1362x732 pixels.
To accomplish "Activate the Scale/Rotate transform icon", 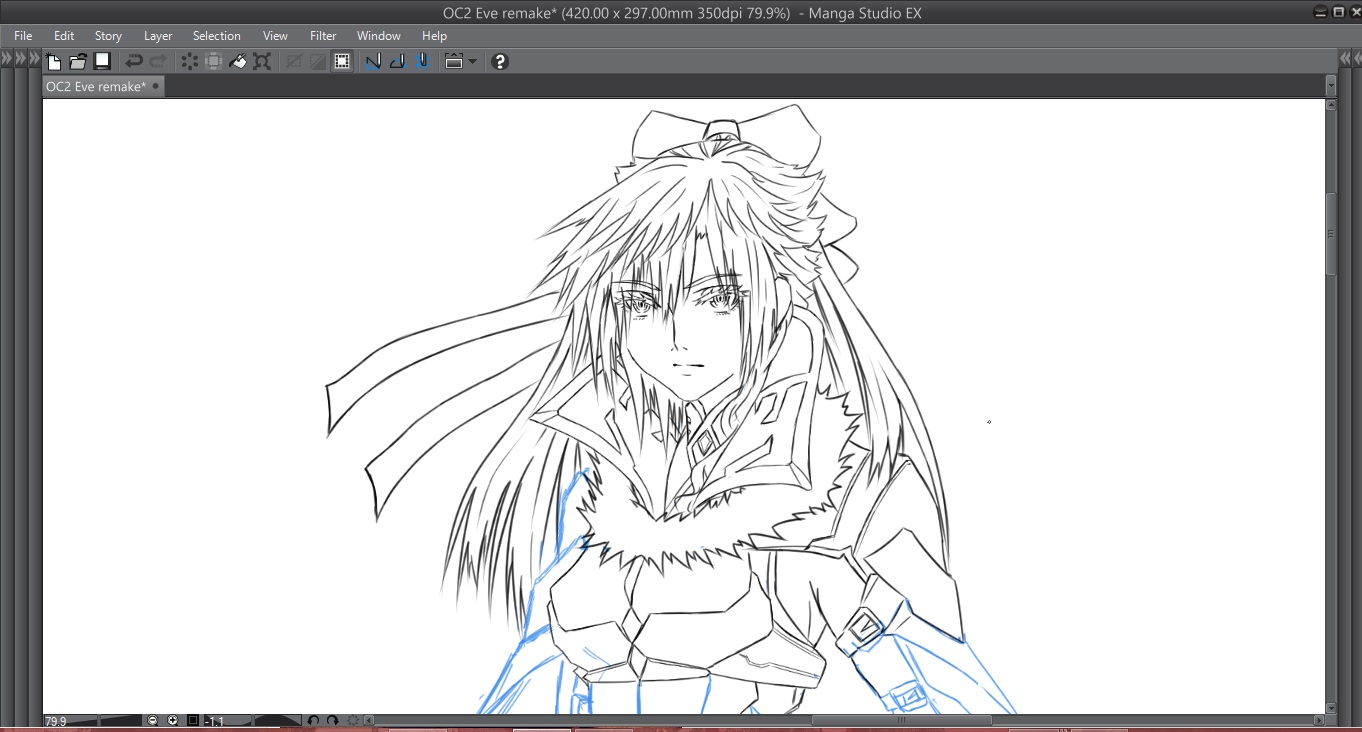I will coord(262,62).
